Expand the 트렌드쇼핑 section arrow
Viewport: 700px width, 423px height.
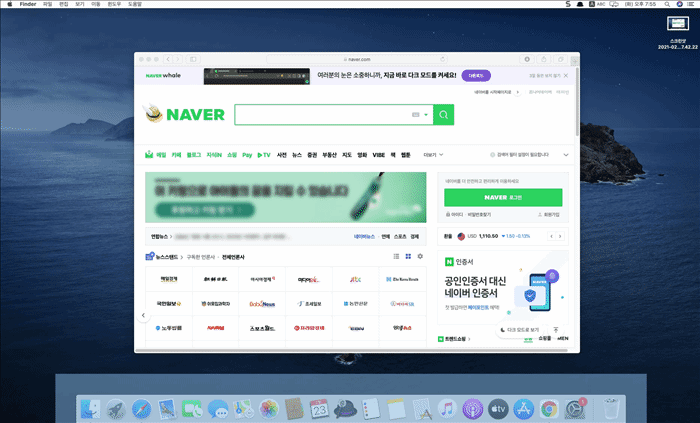pos(469,339)
